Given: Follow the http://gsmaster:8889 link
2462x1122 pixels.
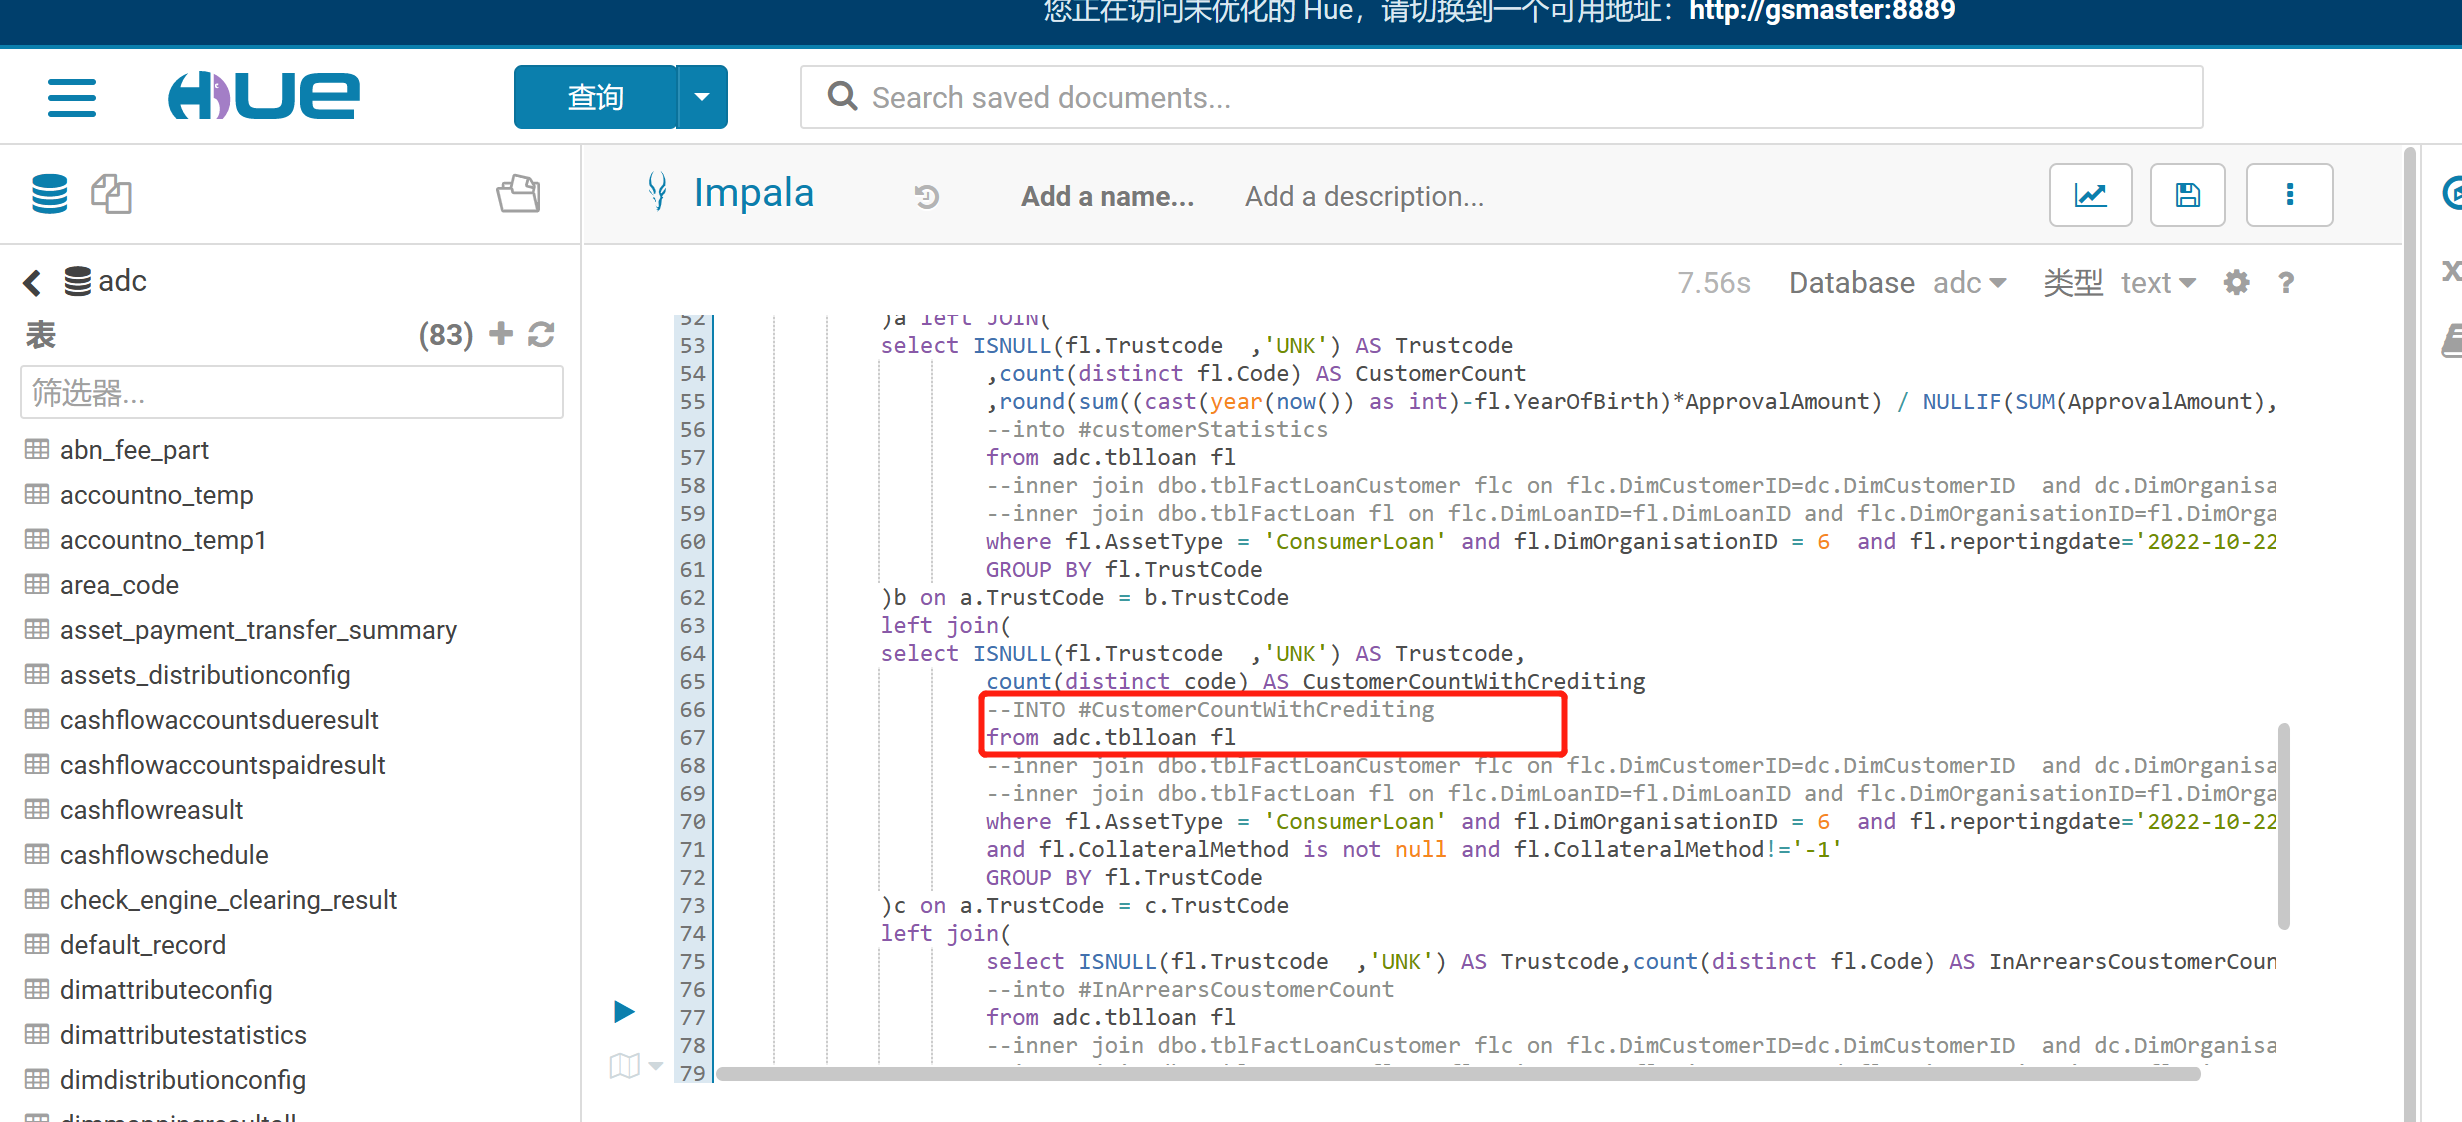Looking at the screenshot, I should point(1821,12).
